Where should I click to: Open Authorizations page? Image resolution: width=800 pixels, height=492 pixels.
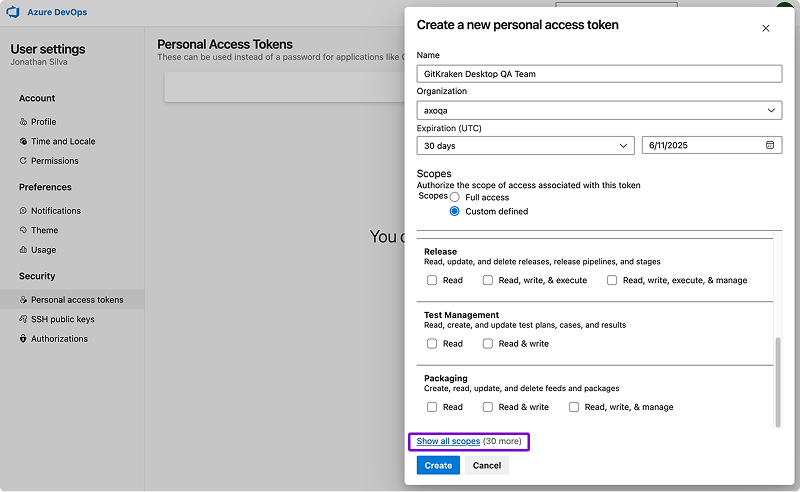(59, 338)
